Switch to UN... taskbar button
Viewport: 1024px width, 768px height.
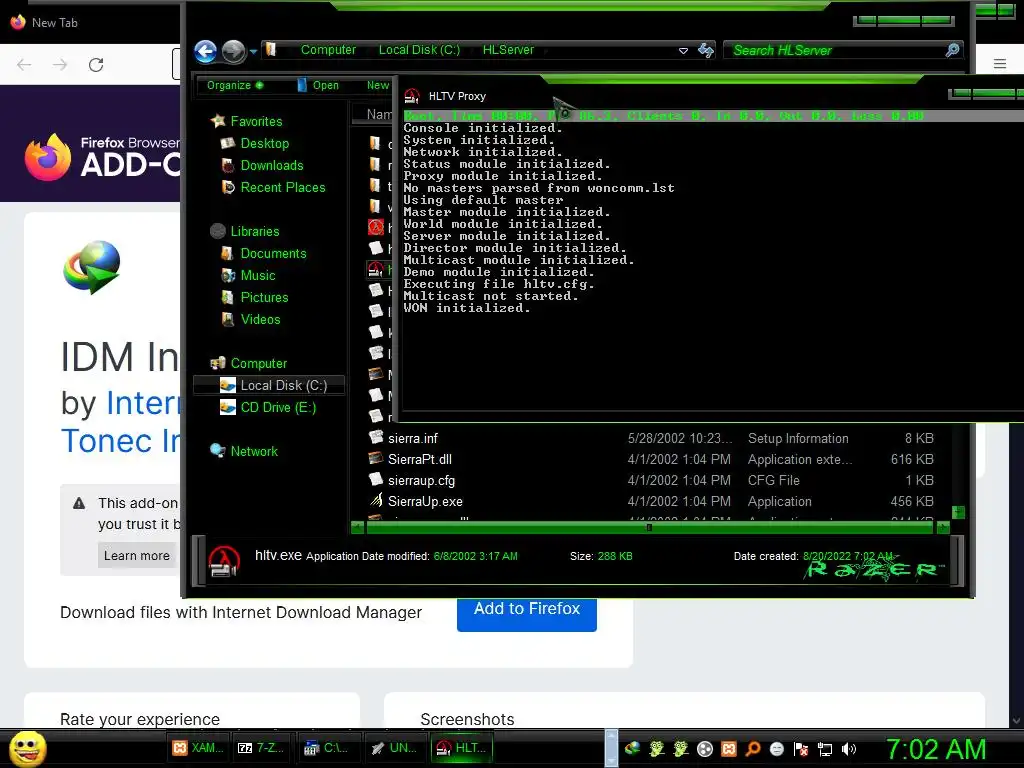click(394, 748)
